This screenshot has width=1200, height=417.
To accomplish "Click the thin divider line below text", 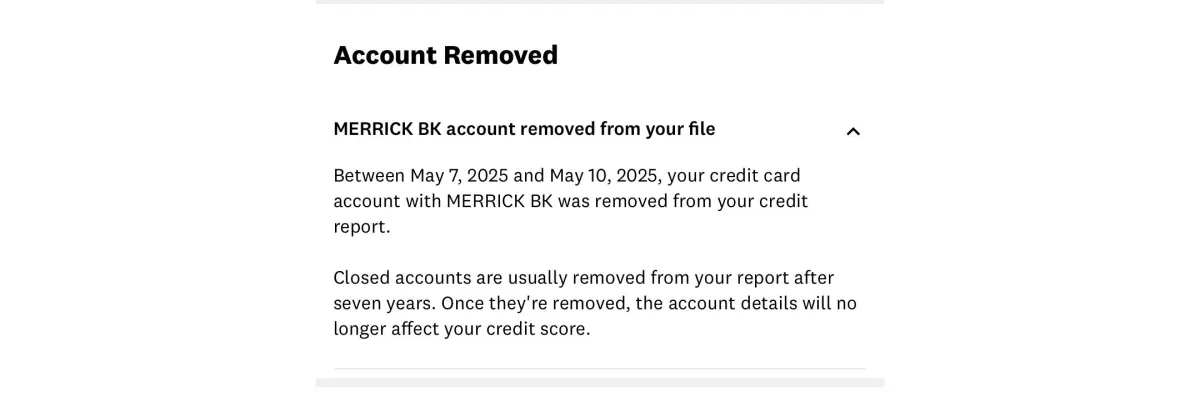I will (600, 369).
